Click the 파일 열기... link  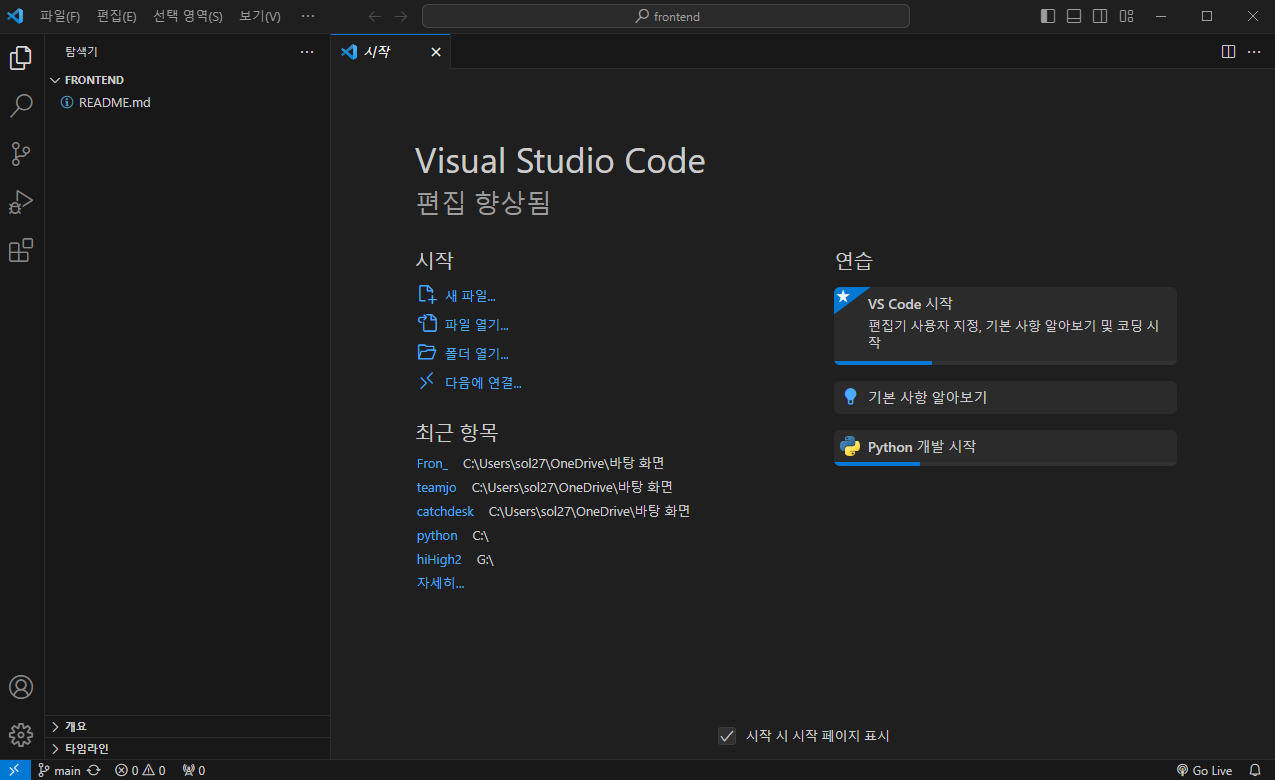[x=463, y=324]
